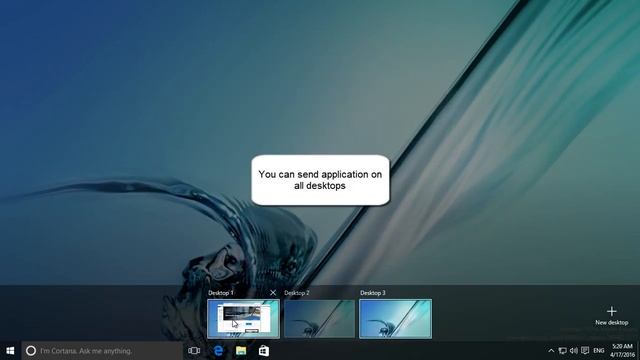The height and width of the screenshot is (360, 640).
Task: Show hidden system tray icons
Action: tap(551, 351)
